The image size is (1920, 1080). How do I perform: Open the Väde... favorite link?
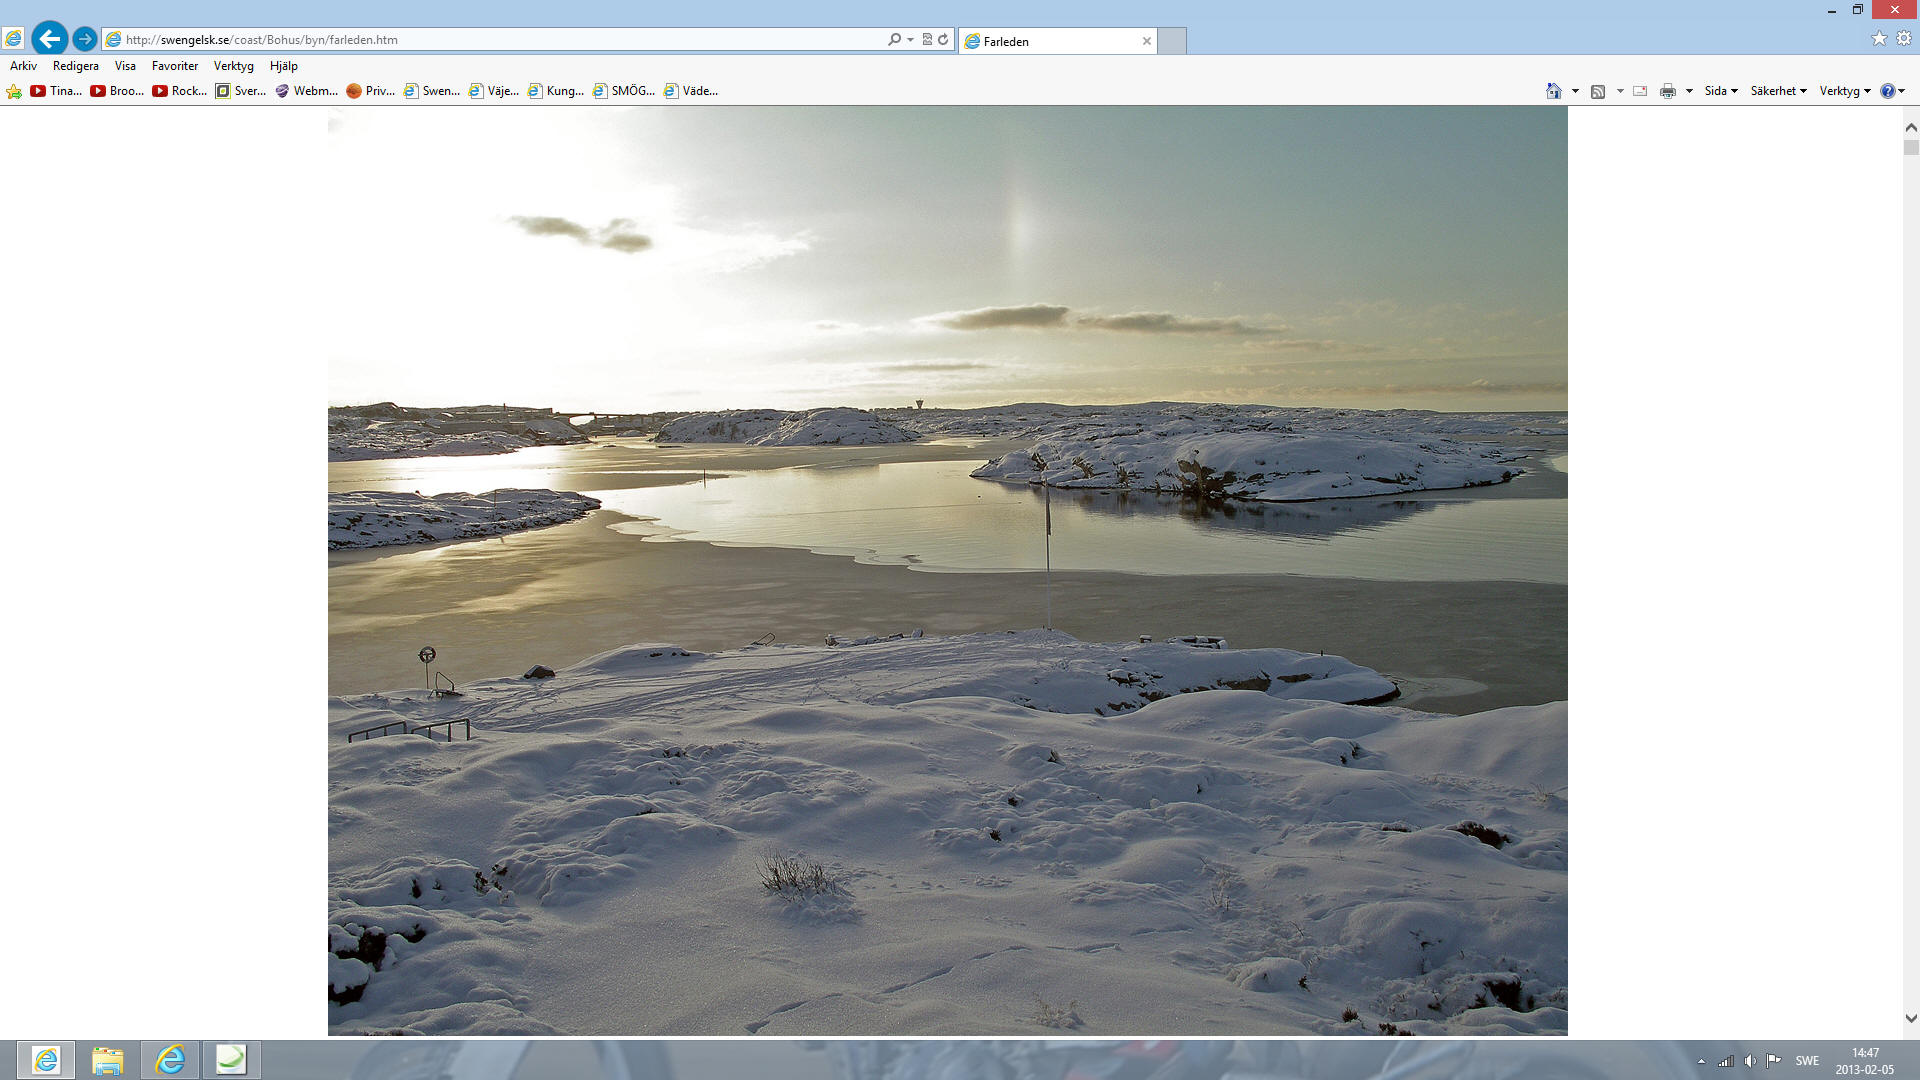(x=691, y=91)
